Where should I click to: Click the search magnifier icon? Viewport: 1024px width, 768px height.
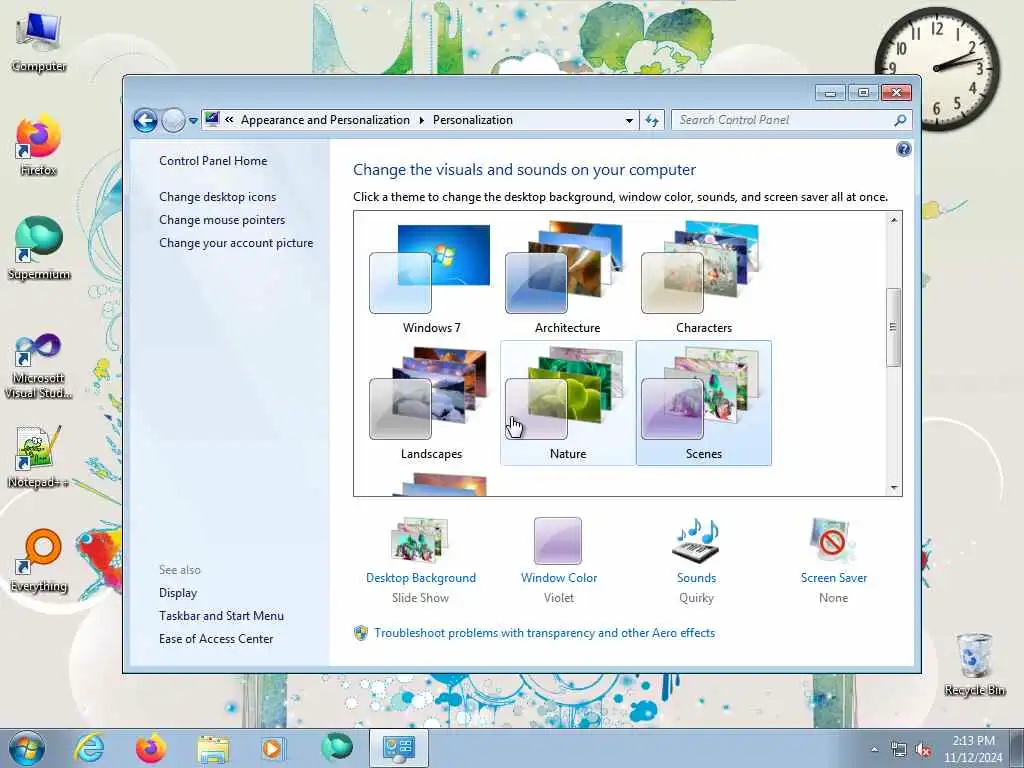[900, 120]
